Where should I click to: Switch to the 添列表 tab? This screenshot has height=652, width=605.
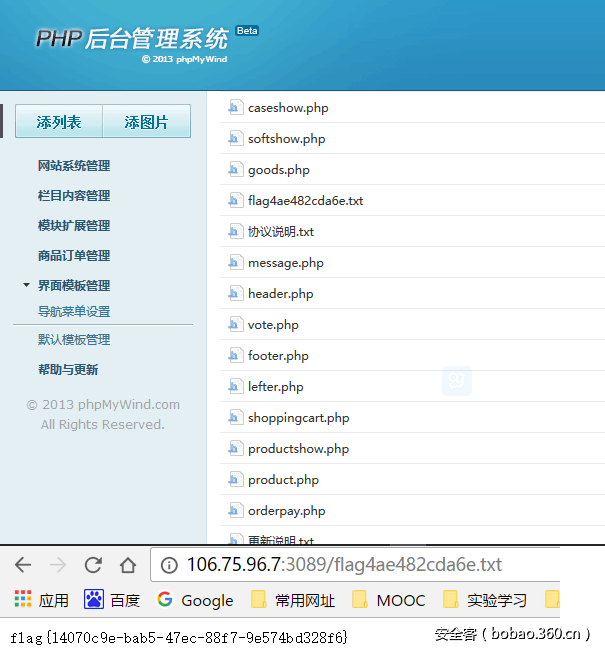click(x=59, y=122)
